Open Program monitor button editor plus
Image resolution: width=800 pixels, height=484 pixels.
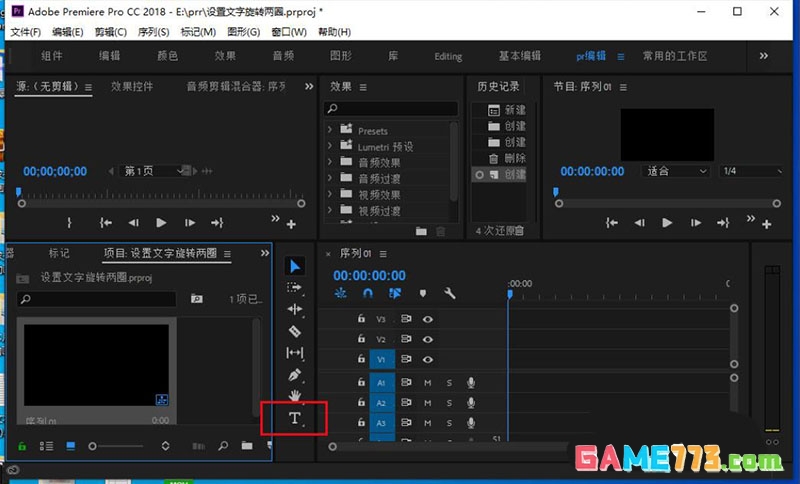coord(766,224)
